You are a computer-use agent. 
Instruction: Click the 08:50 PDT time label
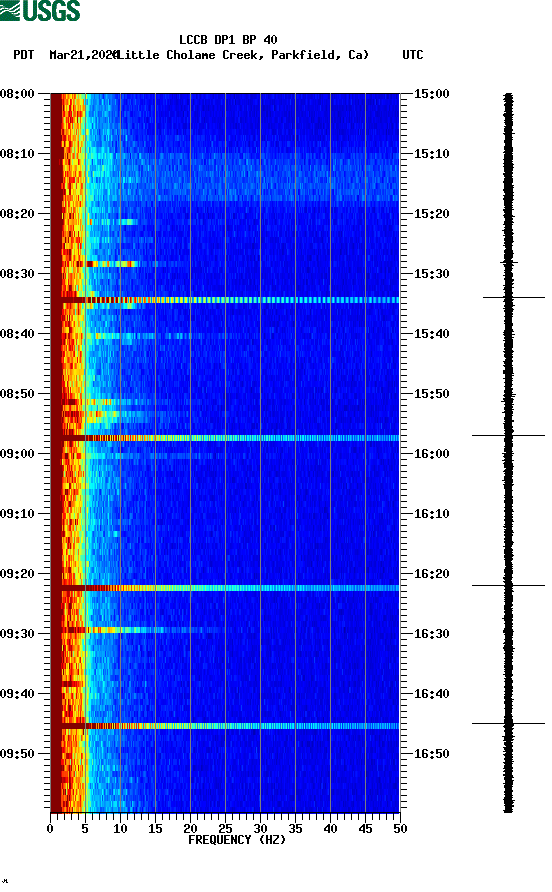click(x=18, y=394)
